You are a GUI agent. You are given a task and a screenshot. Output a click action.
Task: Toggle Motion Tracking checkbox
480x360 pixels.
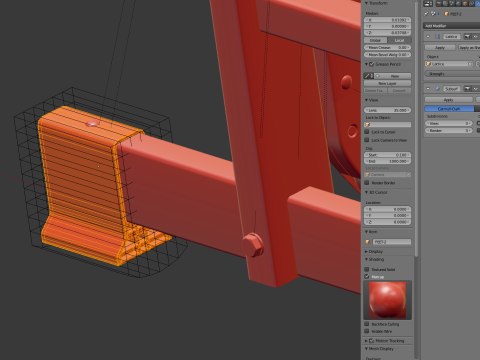372,341
